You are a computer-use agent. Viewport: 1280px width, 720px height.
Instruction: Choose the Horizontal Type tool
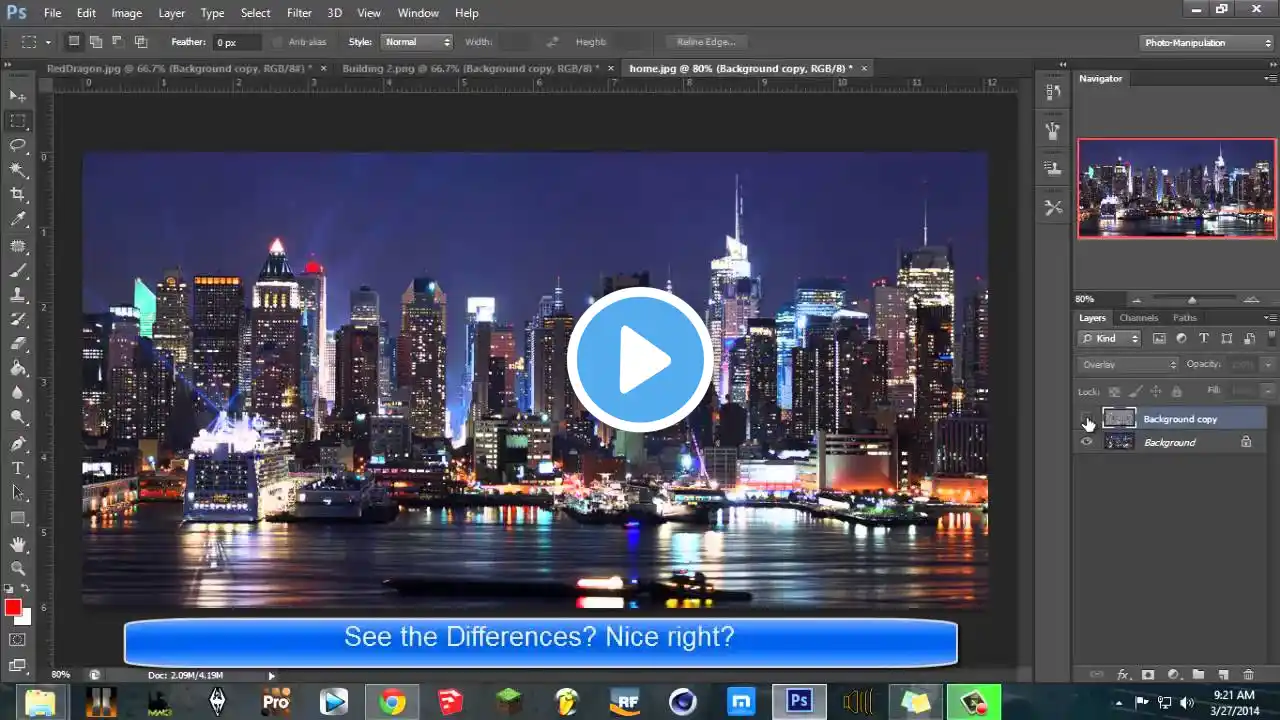pyautogui.click(x=18, y=468)
